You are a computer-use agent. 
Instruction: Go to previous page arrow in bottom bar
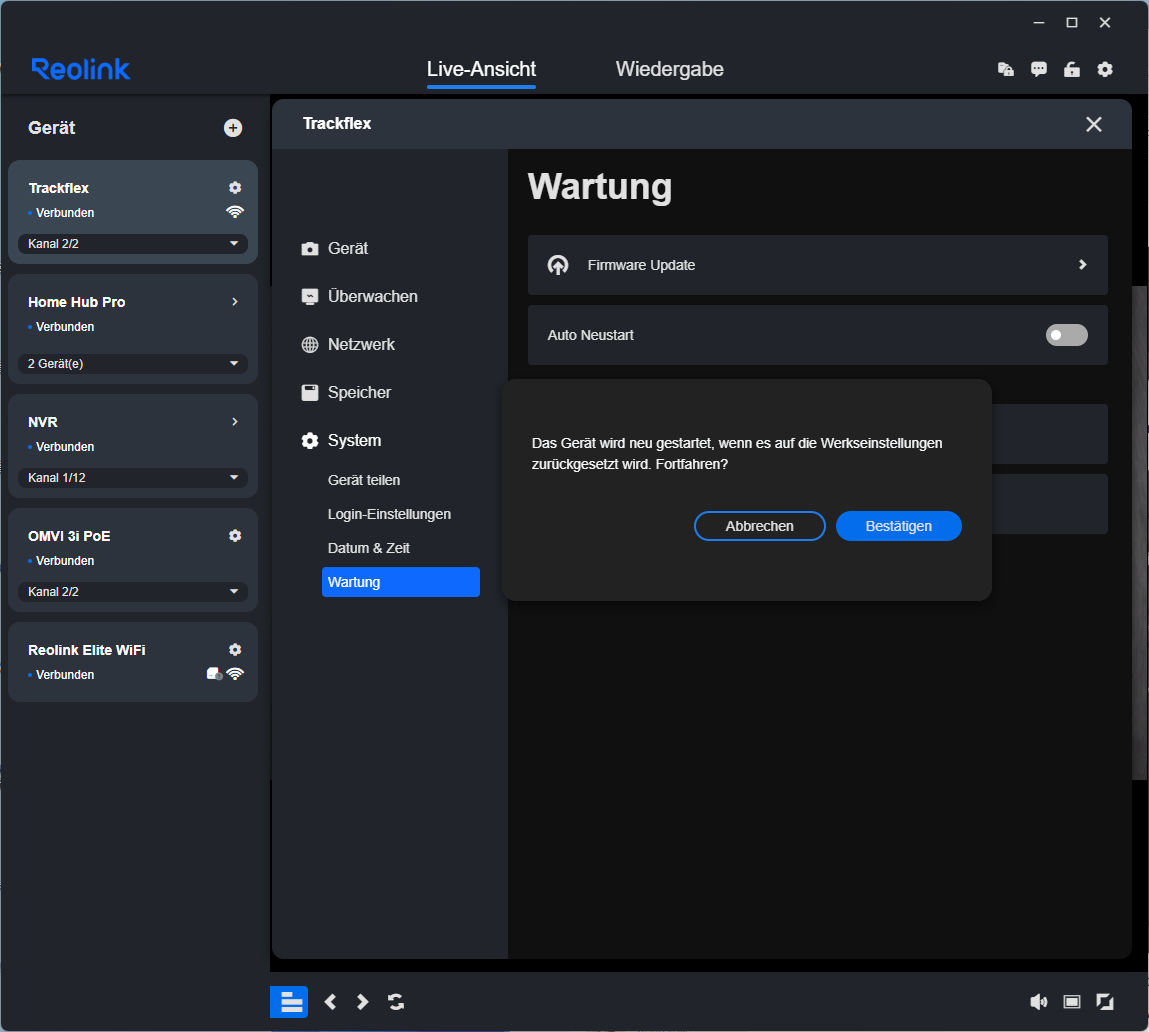coord(330,1002)
